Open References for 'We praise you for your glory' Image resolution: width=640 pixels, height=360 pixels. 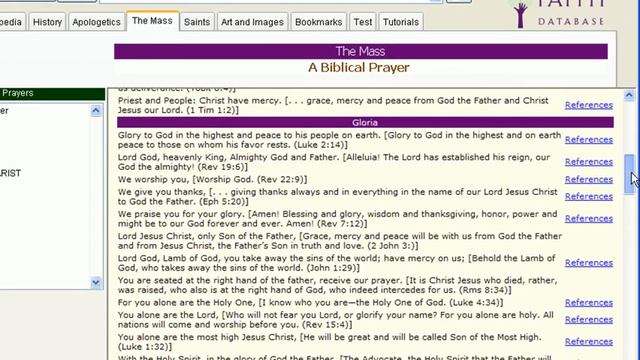pos(589,219)
